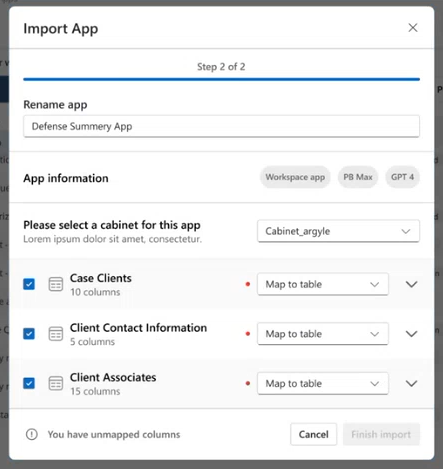Click the Step 2 of 2 progress bar
Screen dimensions: 443x469
[221, 79]
